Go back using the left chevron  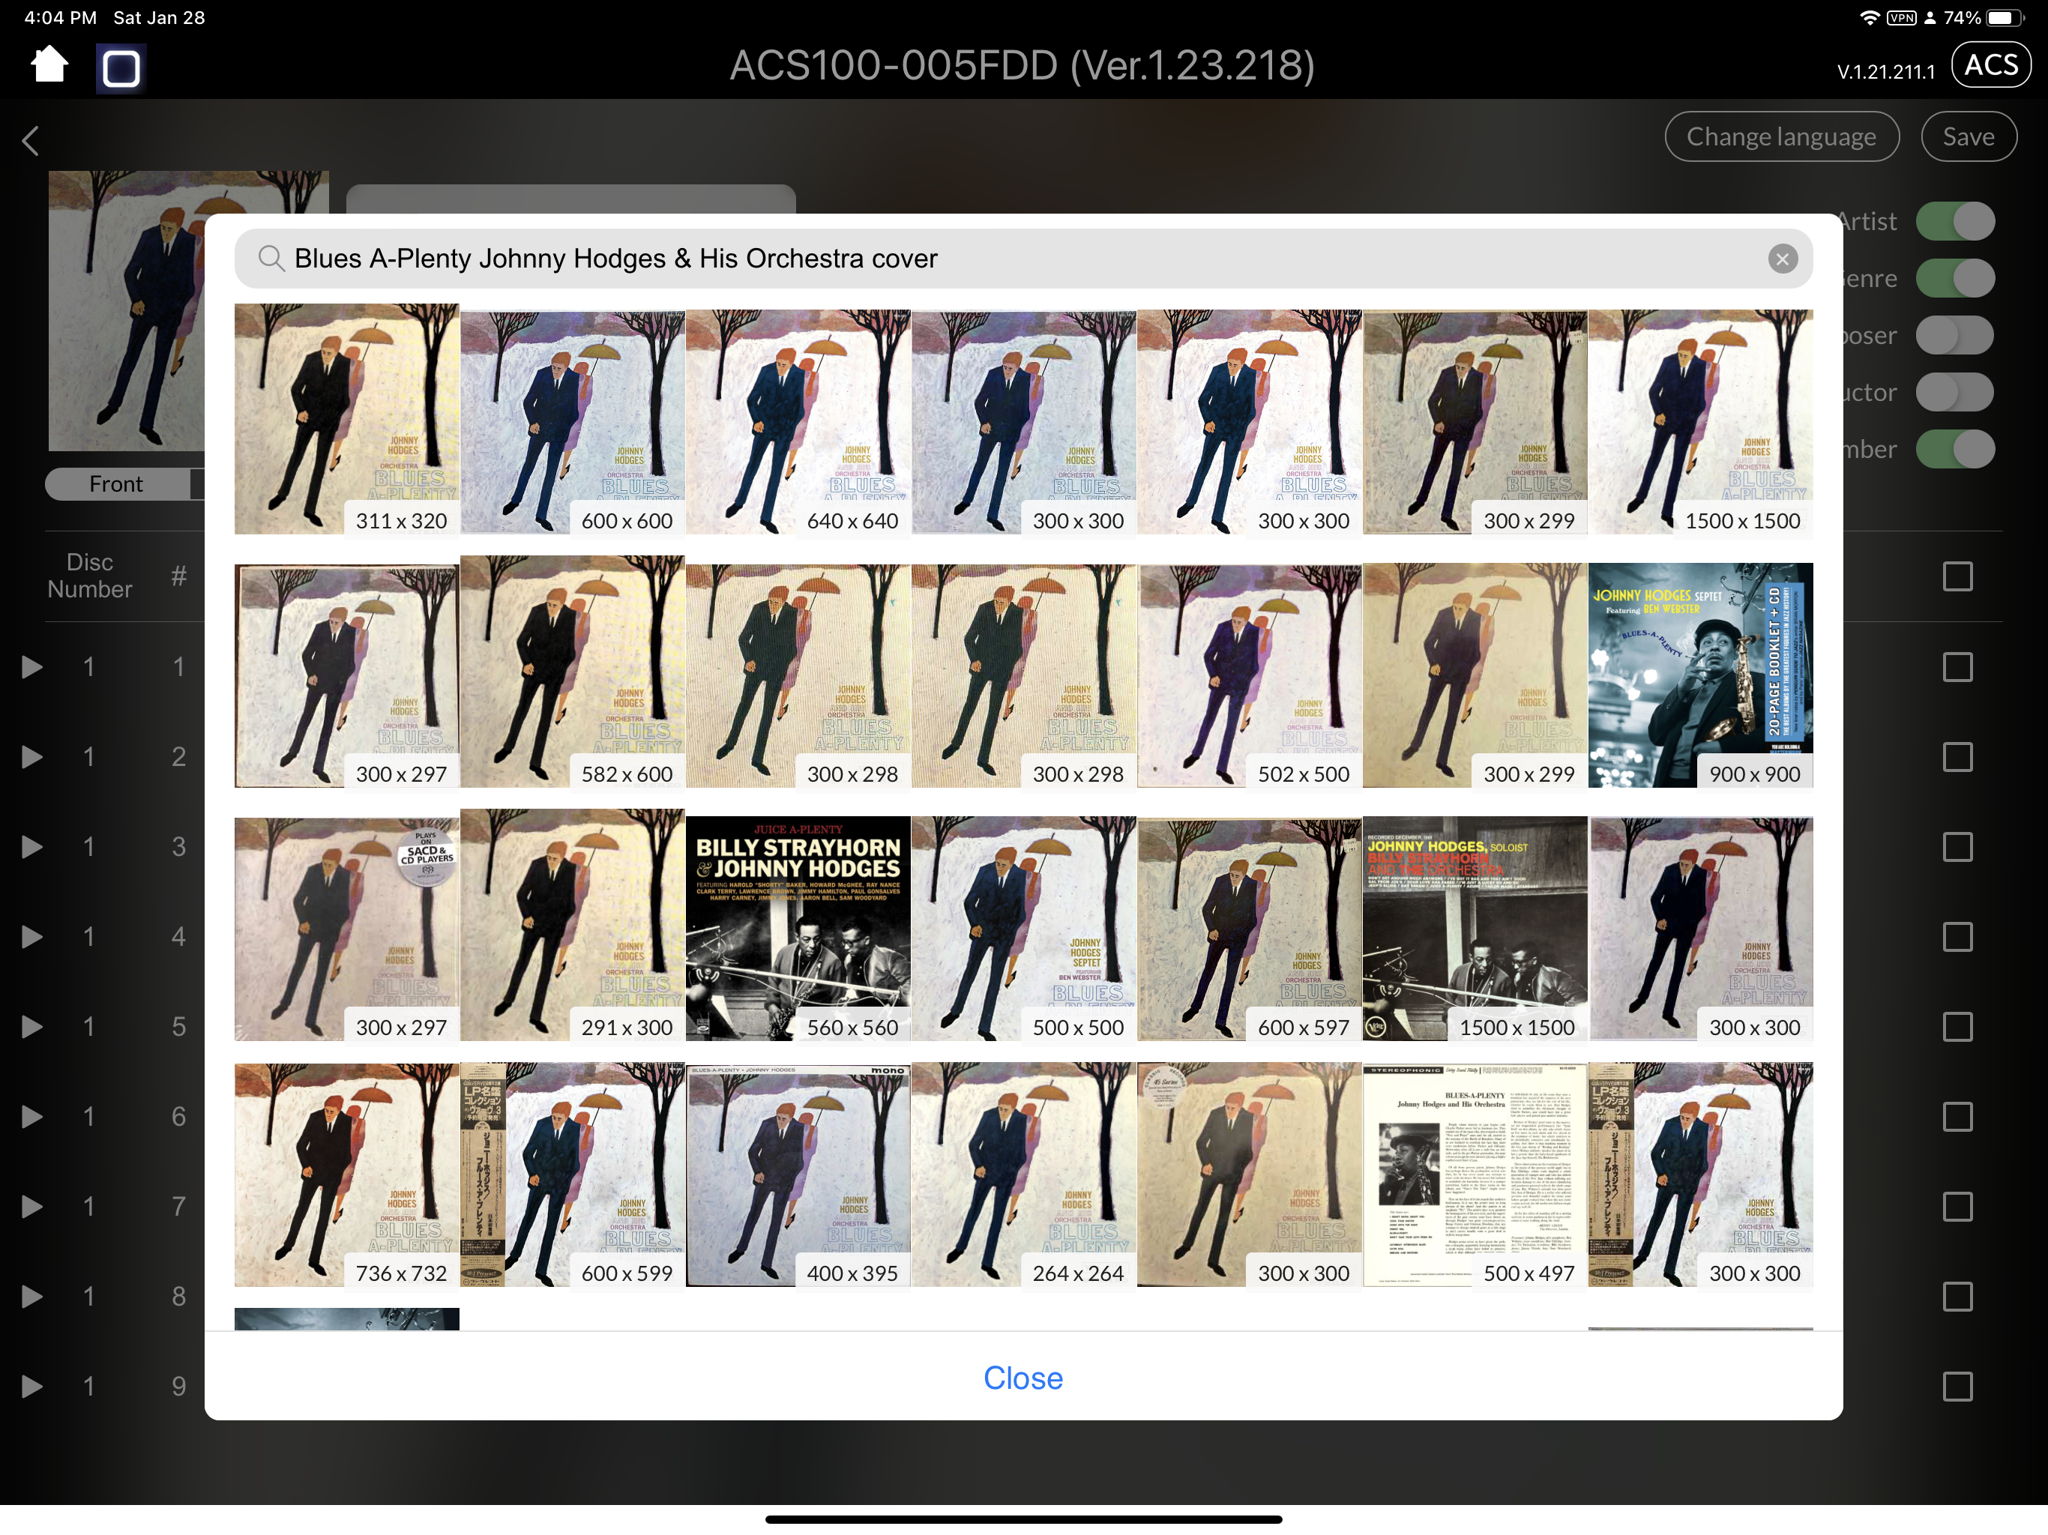click(x=31, y=140)
